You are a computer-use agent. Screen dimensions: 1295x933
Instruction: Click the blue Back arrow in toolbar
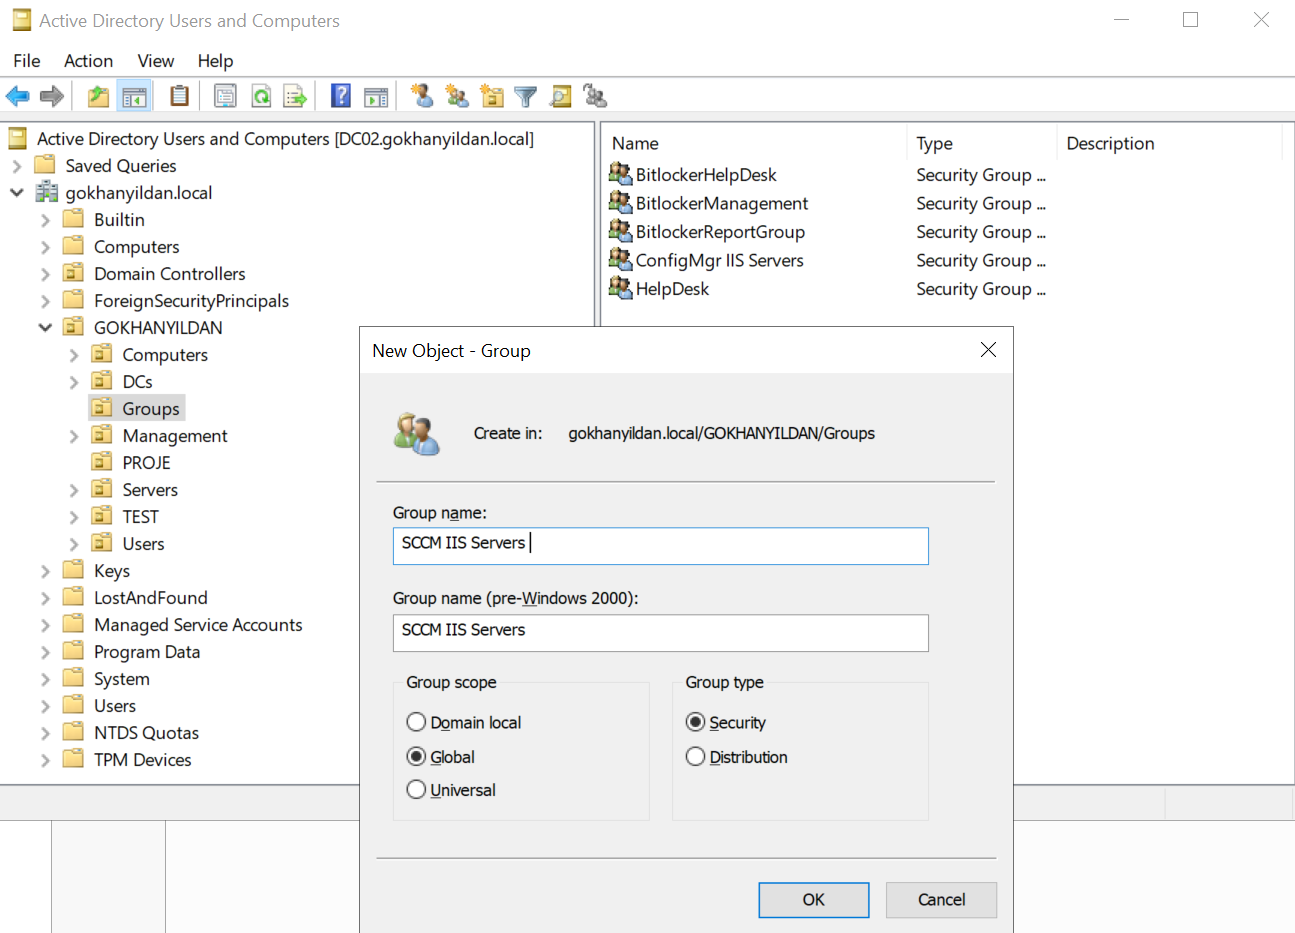[18, 96]
